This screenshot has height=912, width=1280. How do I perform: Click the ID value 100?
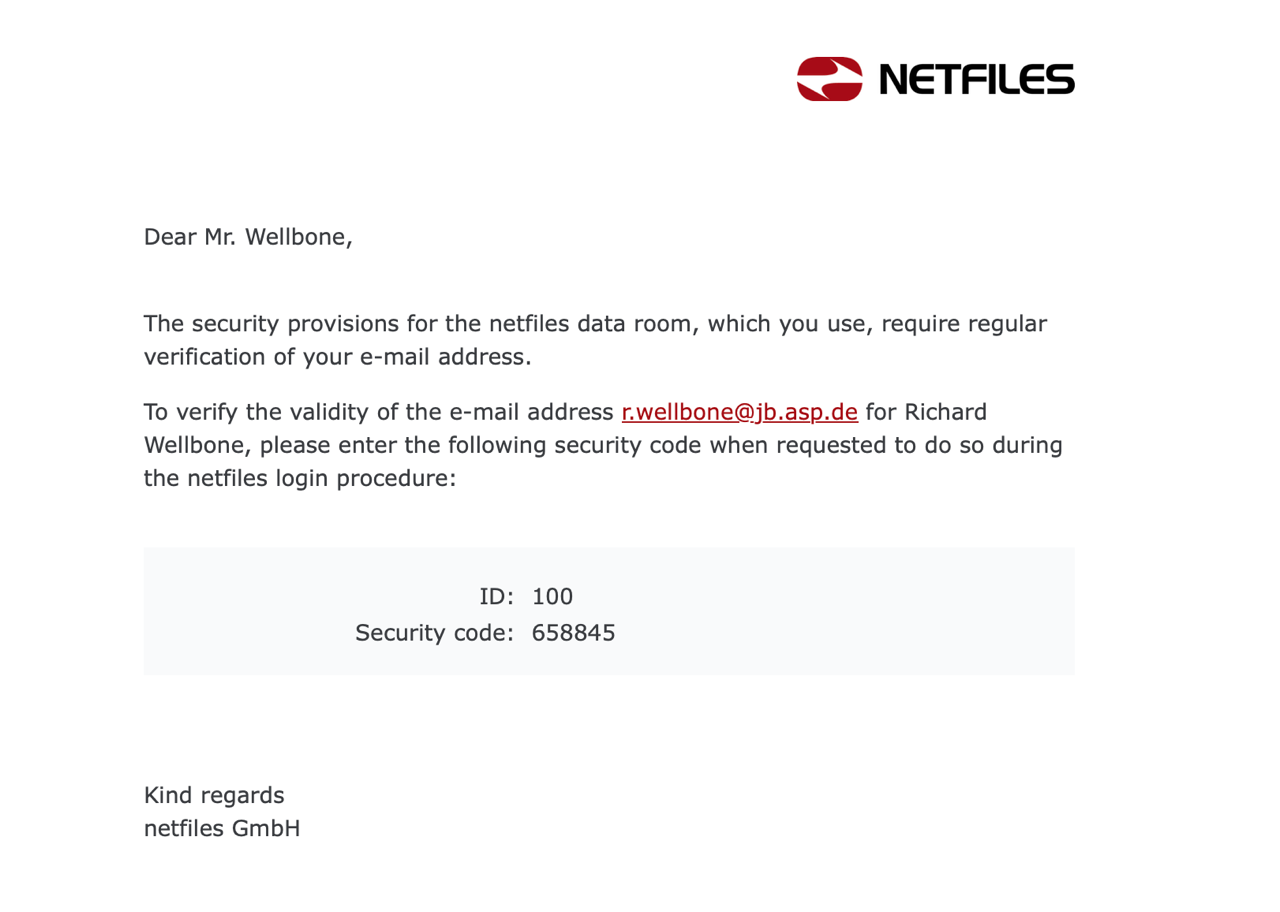552,597
